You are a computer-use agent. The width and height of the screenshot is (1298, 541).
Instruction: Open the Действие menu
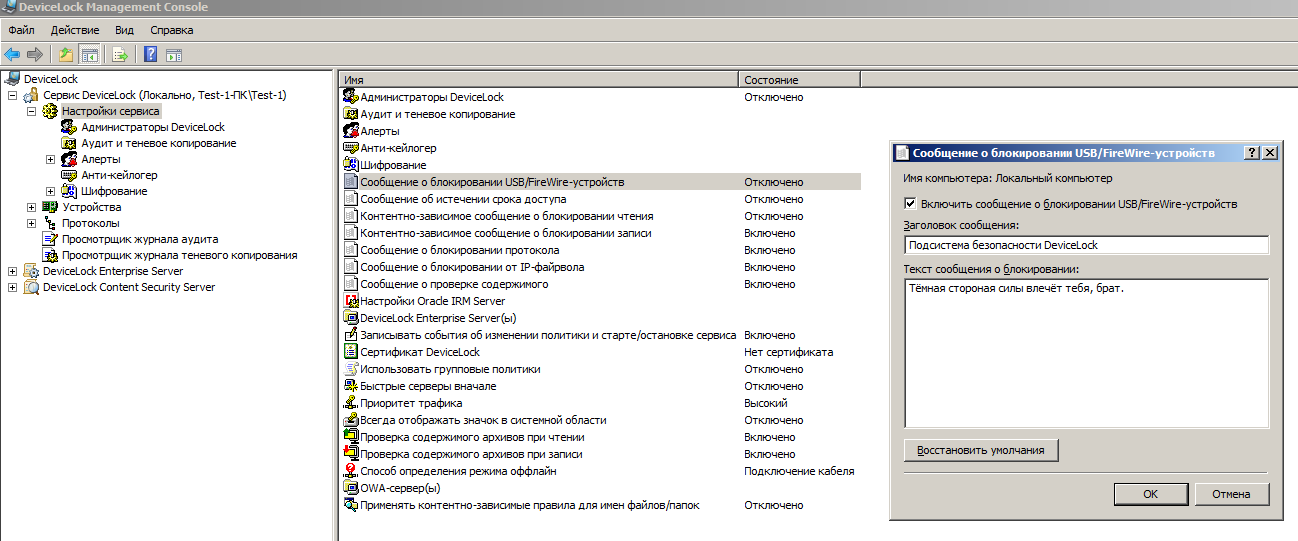pos(75,30)
